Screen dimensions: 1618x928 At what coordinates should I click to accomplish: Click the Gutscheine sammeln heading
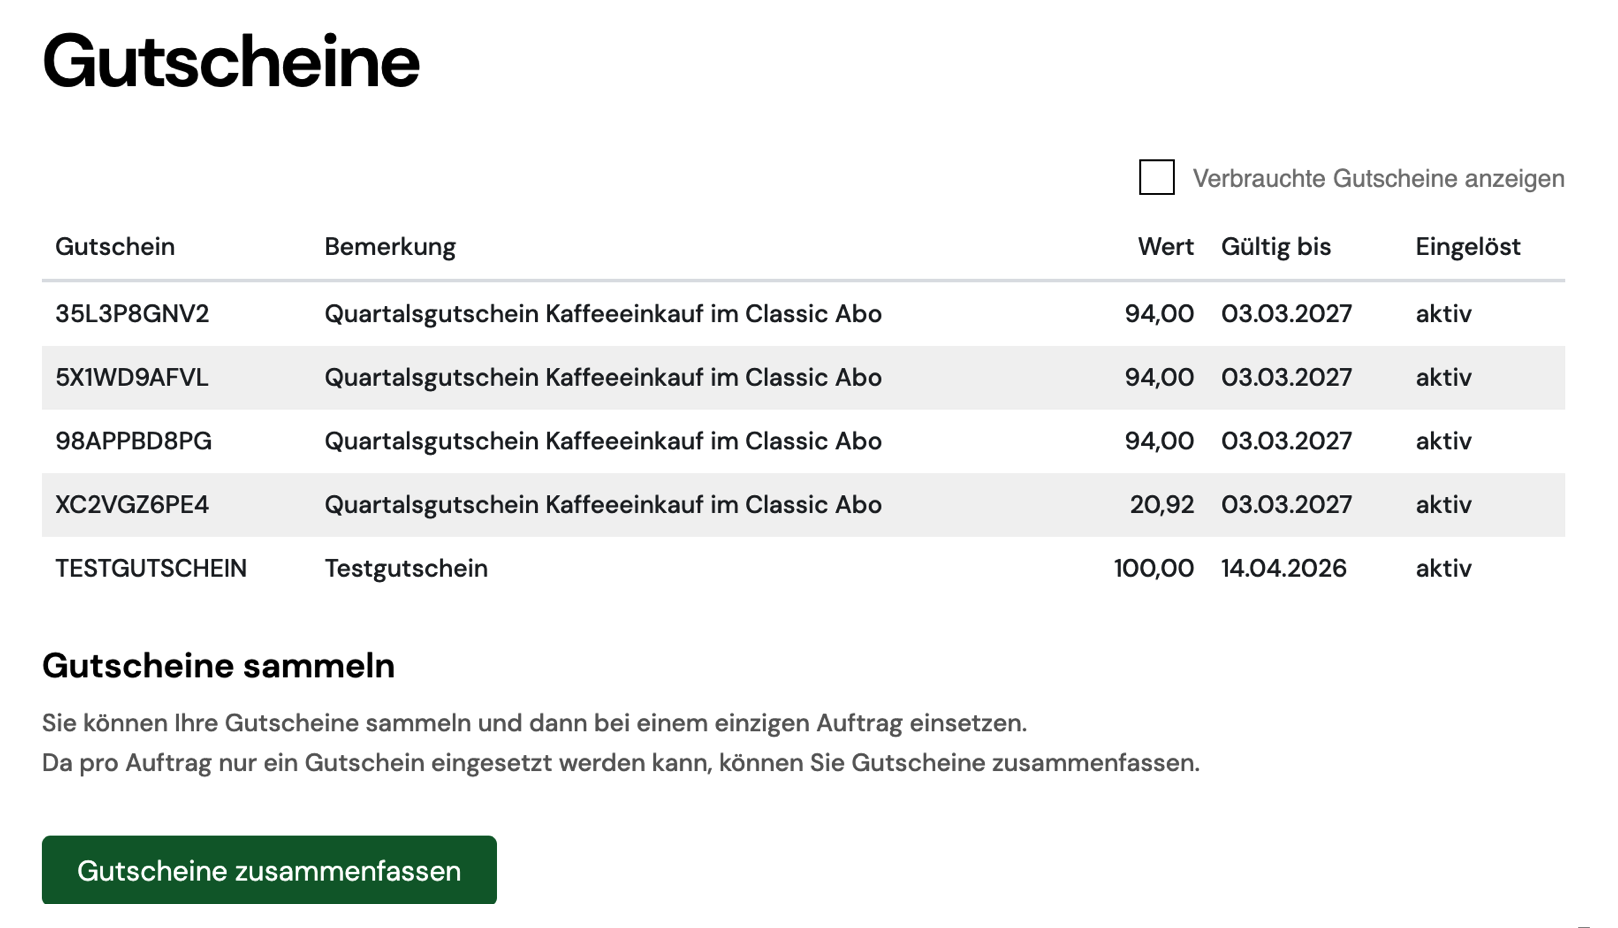[218, 666]
